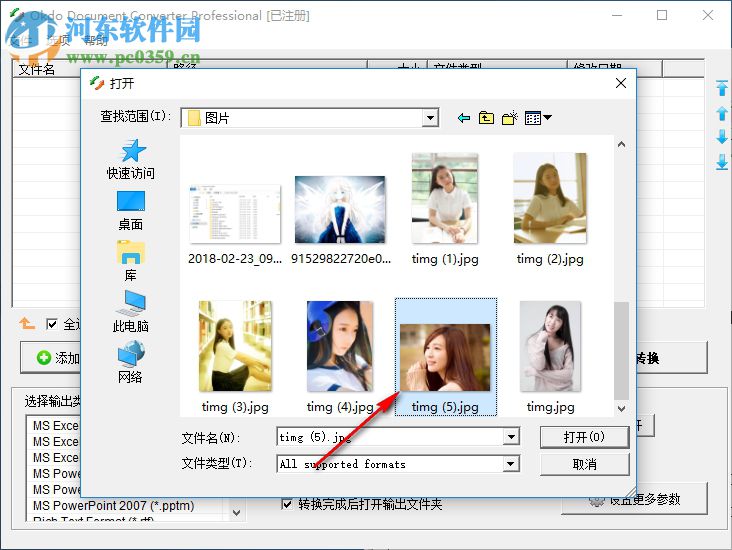Viewport: 732px width, 550px height.
Task: Click the File name (文件名) column header
Action: coord(47,69)
